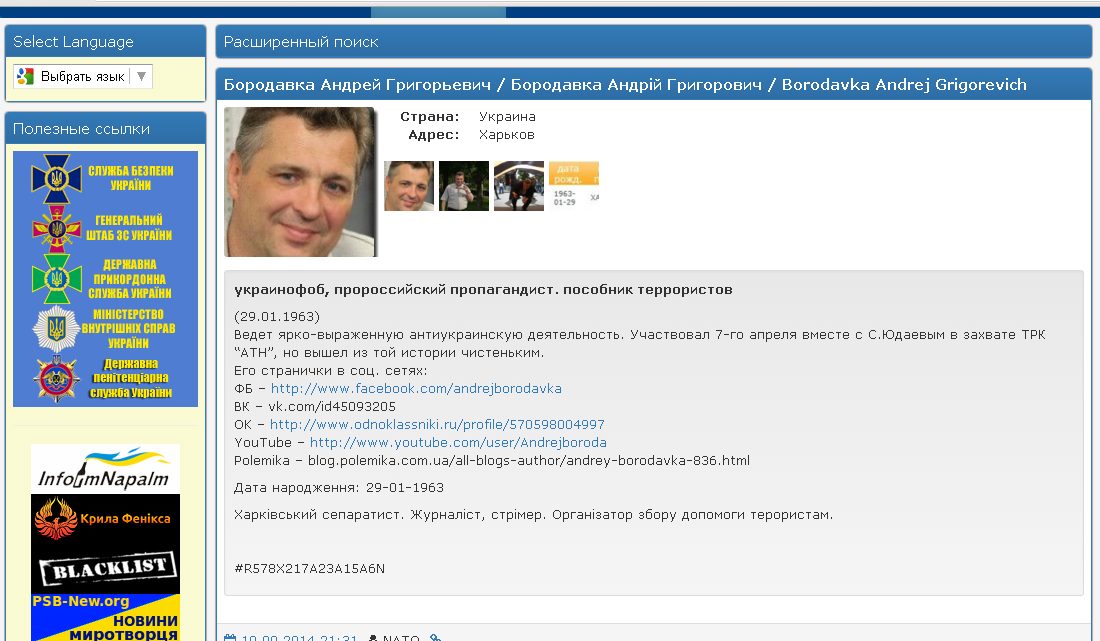Click the Міністерство внутрішніх справ emblem
The width and height of the screenshot is (1100, 641).
[56, 328]
